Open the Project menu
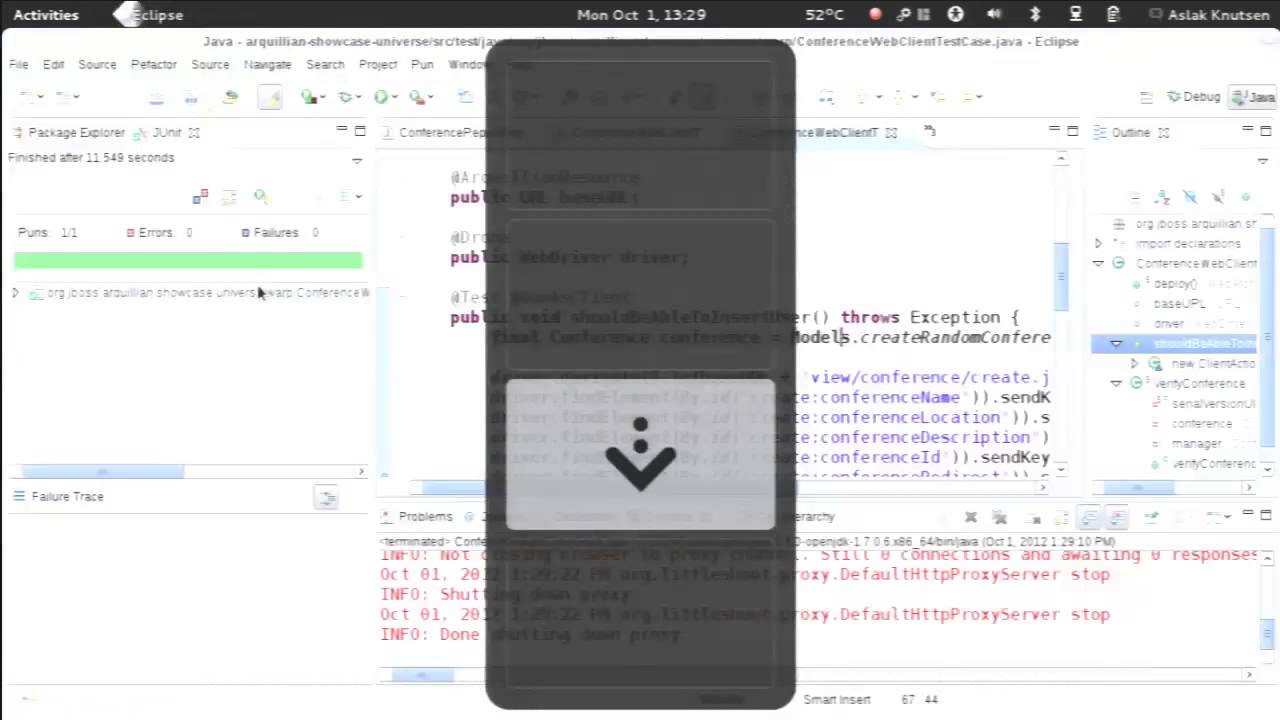 pos(378,64)
